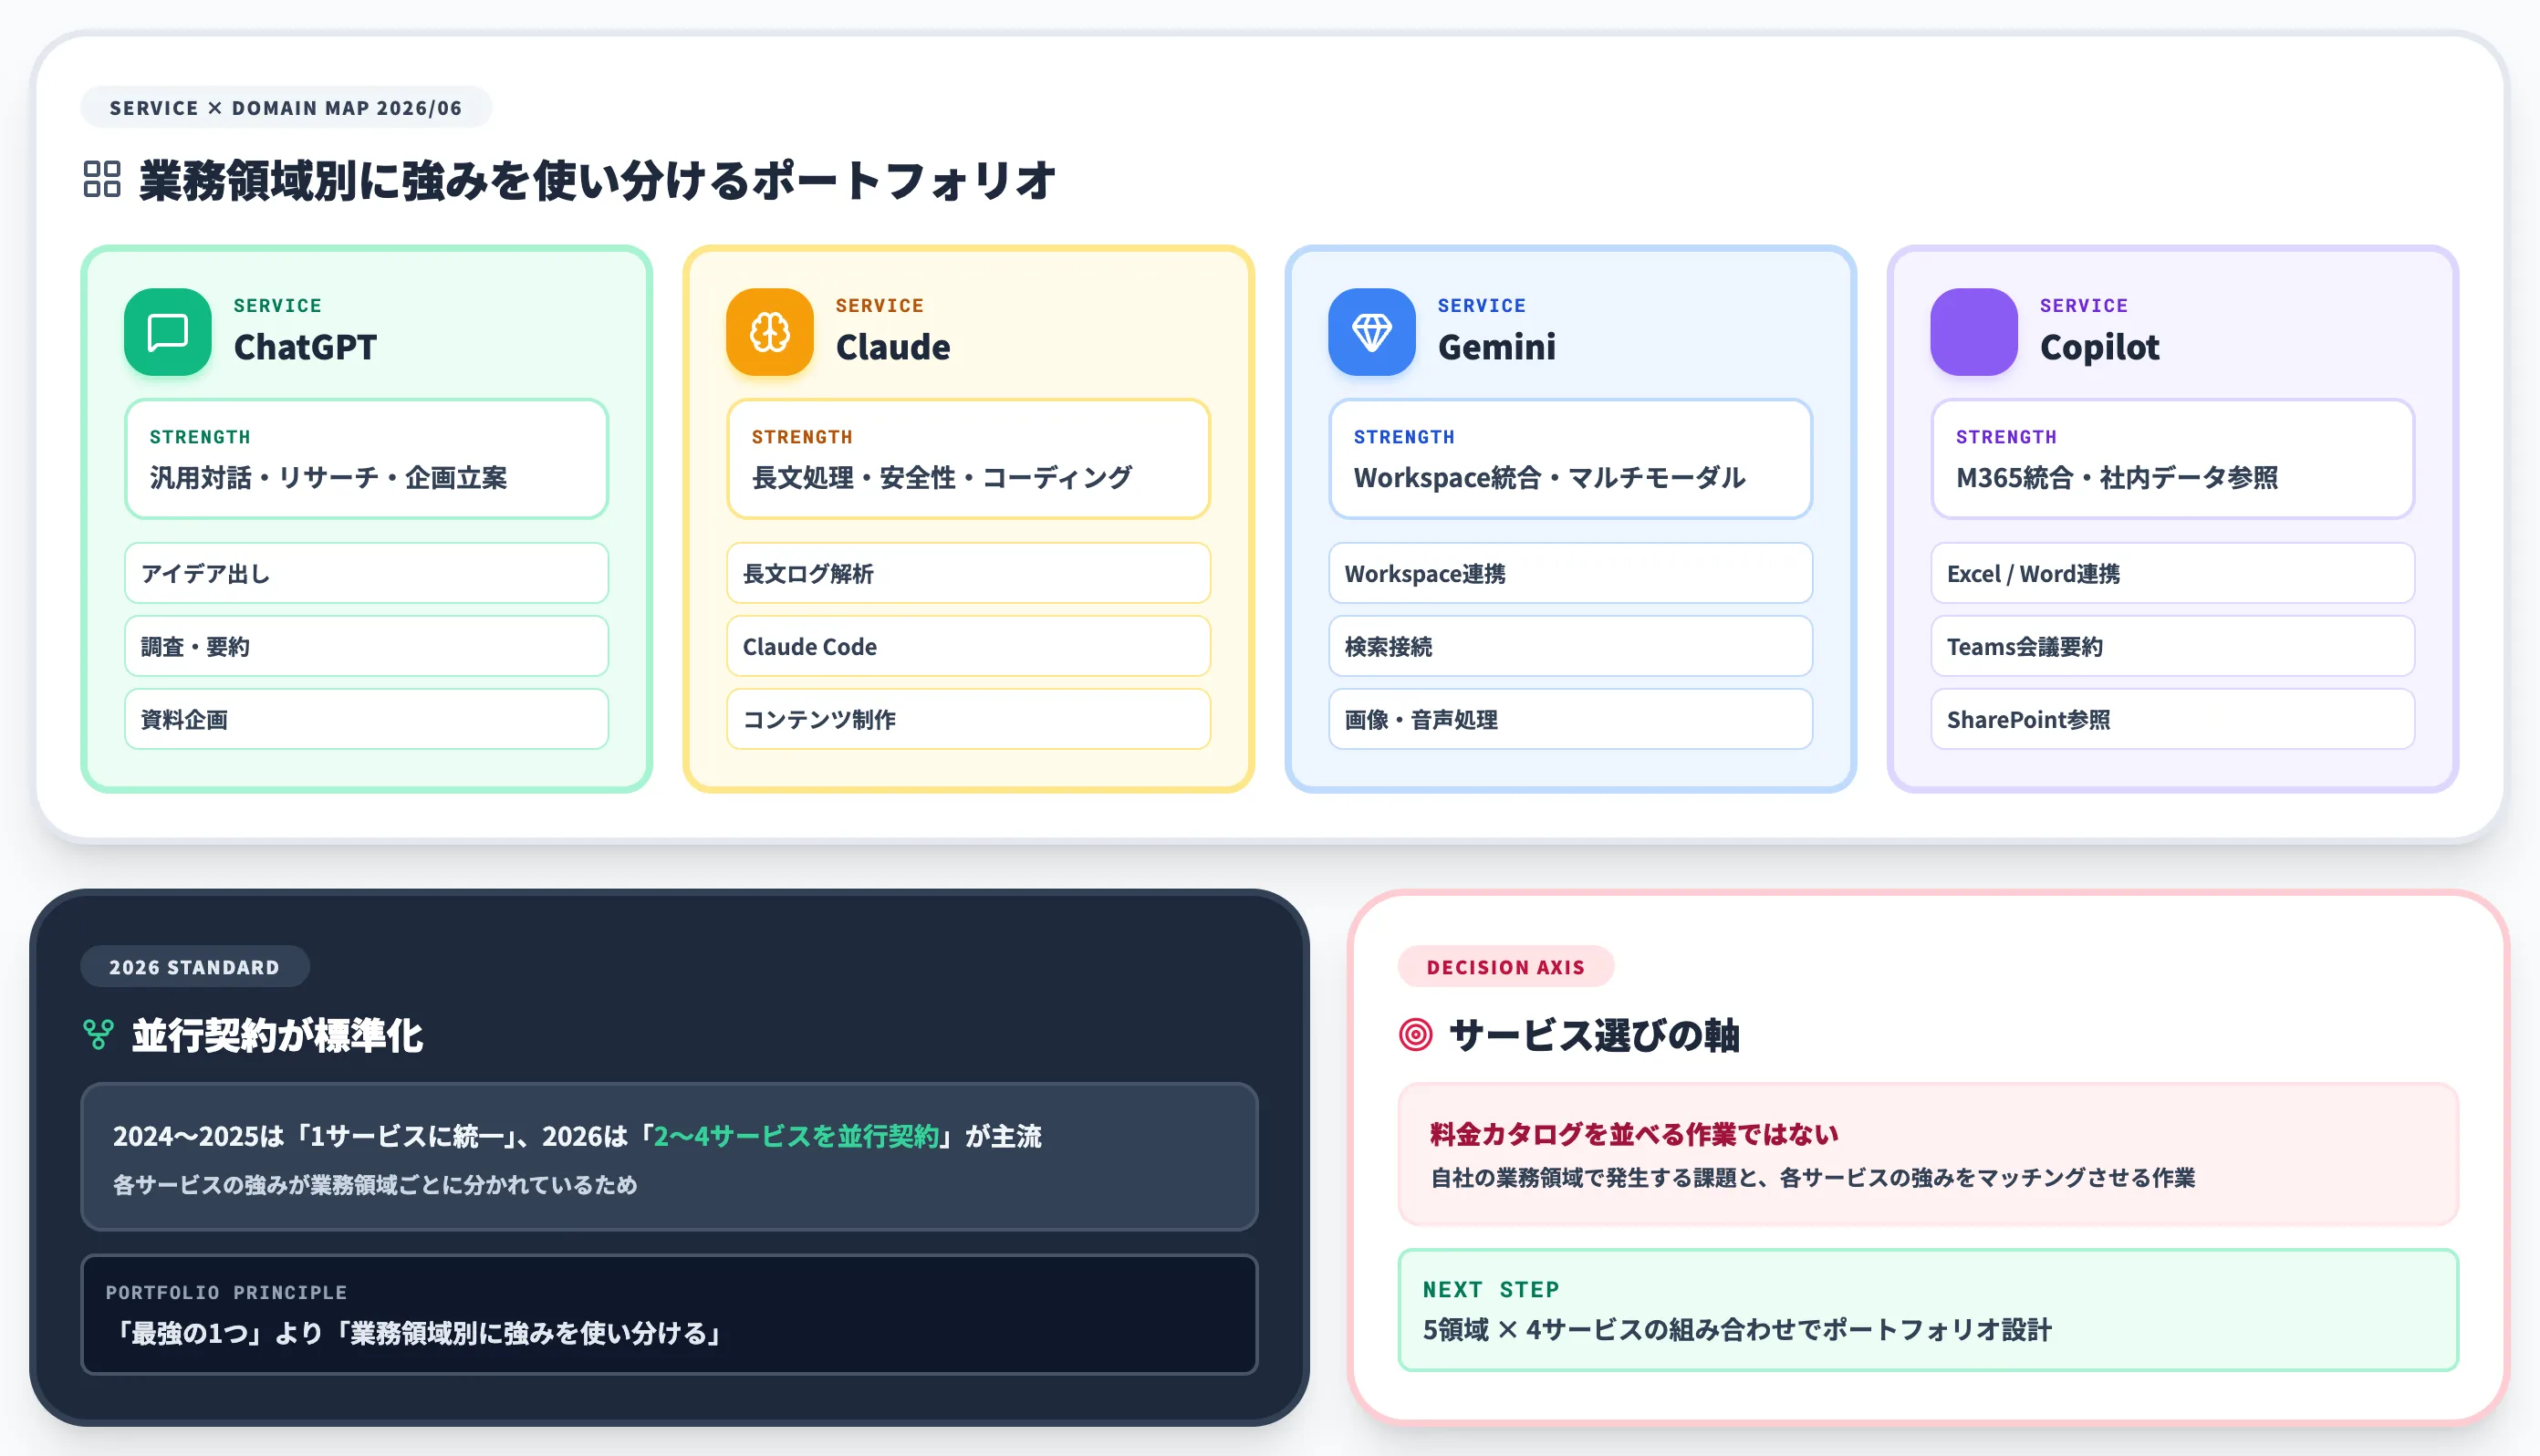Click Gemini strength box Workspace統合・マルチモーダル
Screen dimensions: 2540x1456
tap(1570, 459)
